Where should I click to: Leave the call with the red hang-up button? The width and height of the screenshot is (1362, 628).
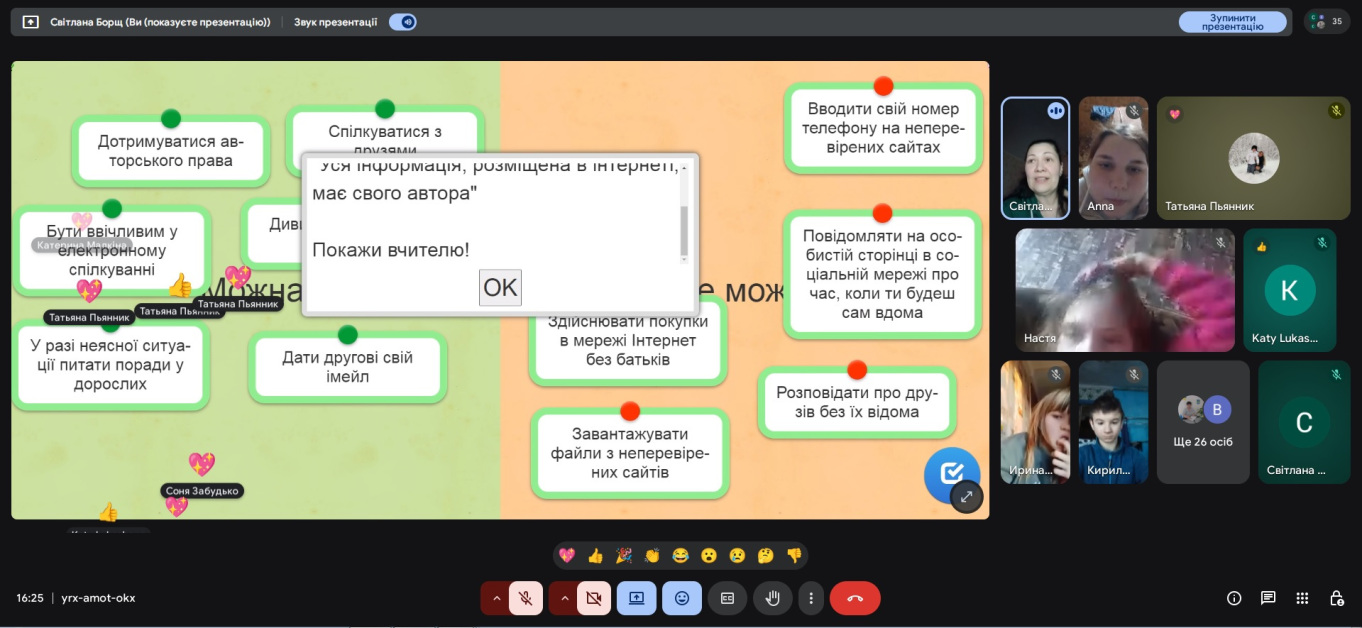tap(855, 598)
